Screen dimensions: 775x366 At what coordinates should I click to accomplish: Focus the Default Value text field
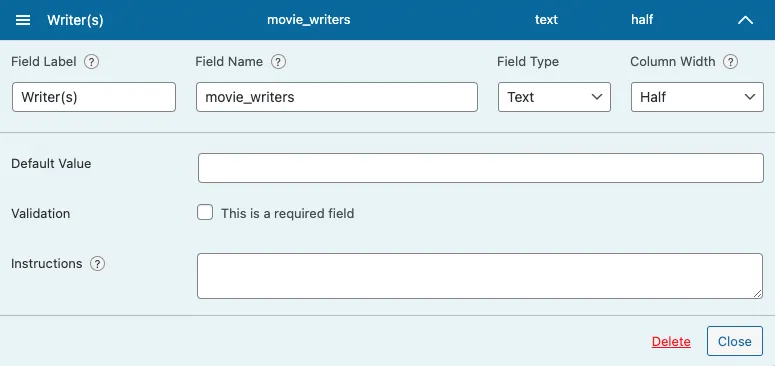click(x=481, y=168)
